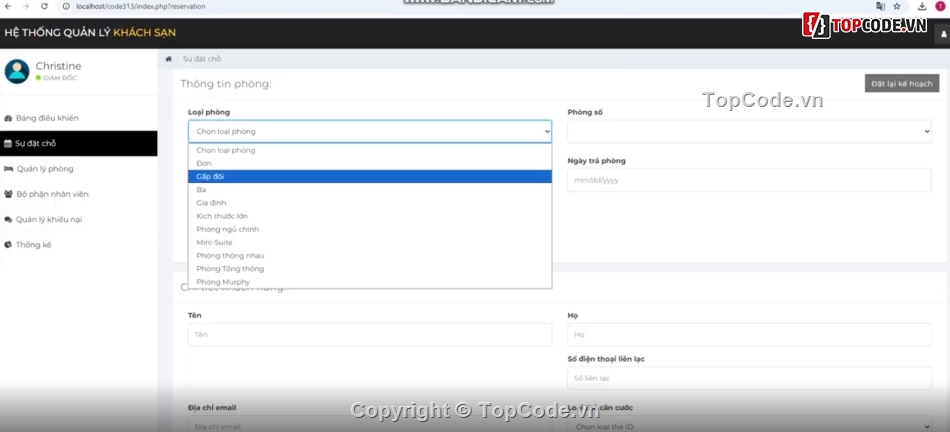This screenshot has height=432, width=950.
Task: Open Bảng điều khiển in the sidebar
Action: click(x=46, y=118)
